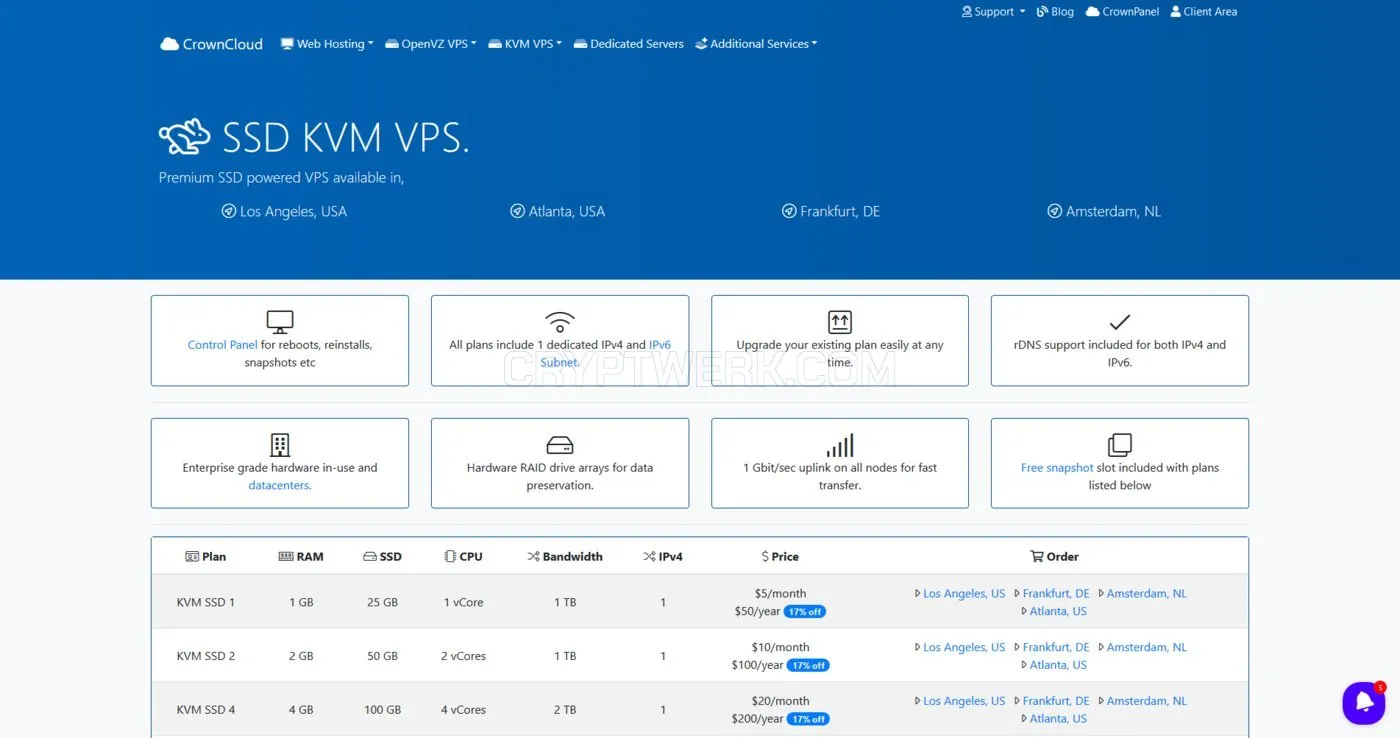Click the Price column header

pos(780,557)
